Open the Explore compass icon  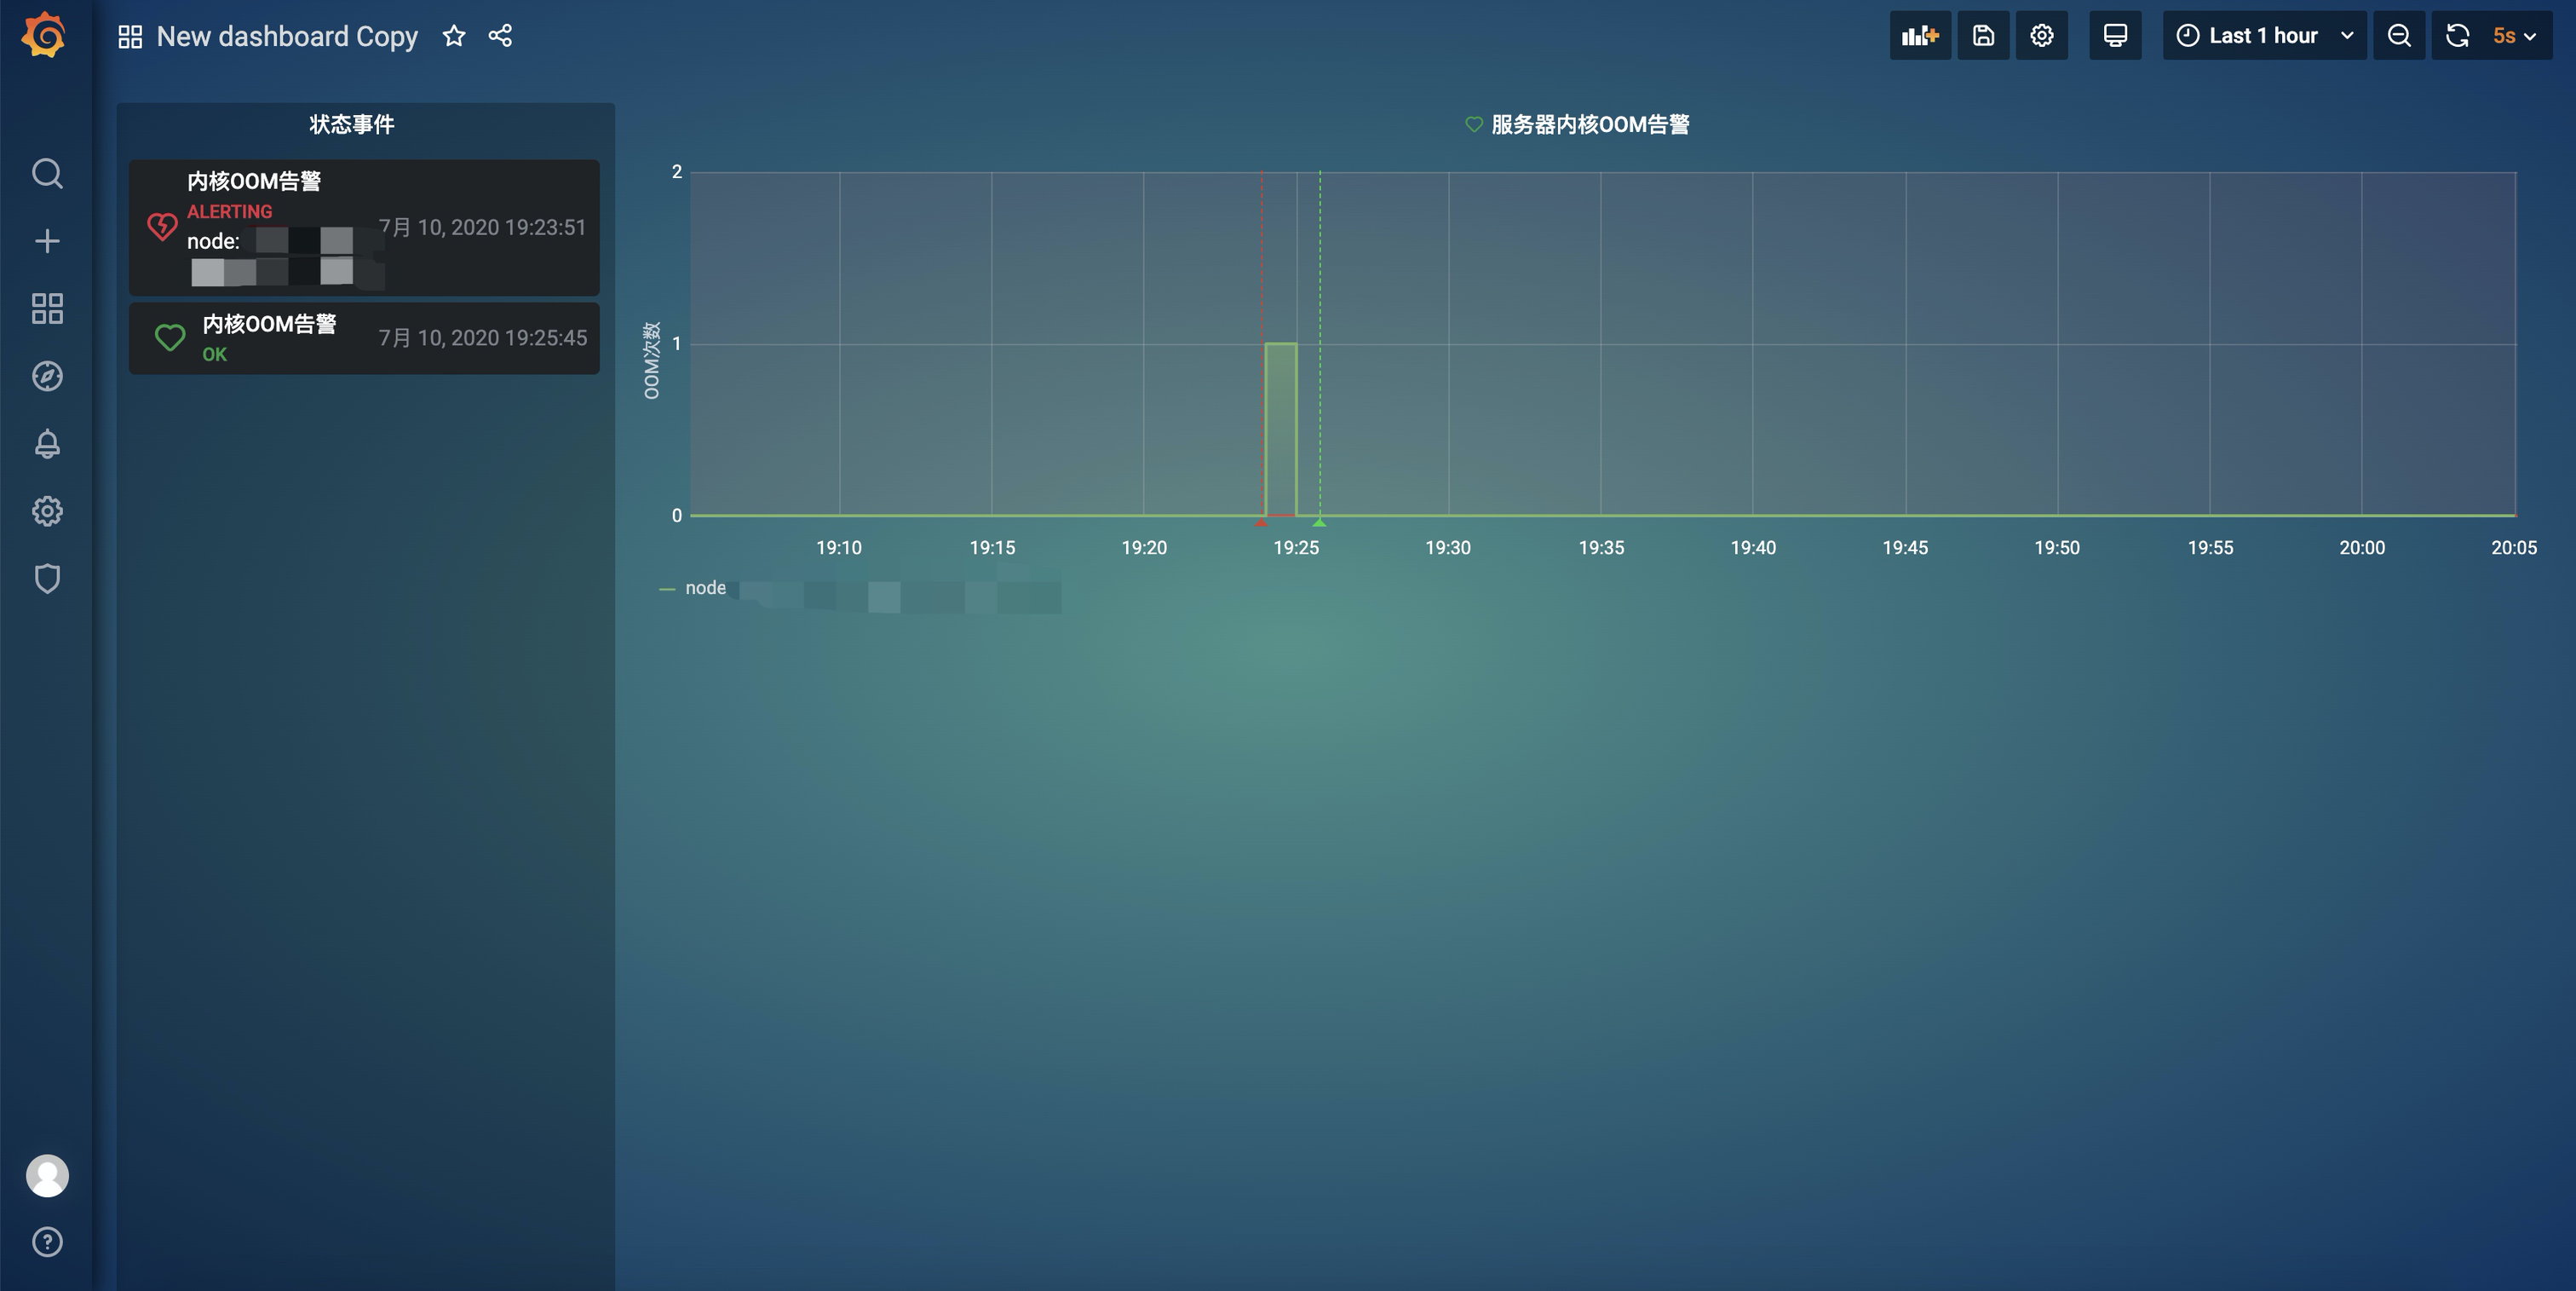tap(47, 376)
